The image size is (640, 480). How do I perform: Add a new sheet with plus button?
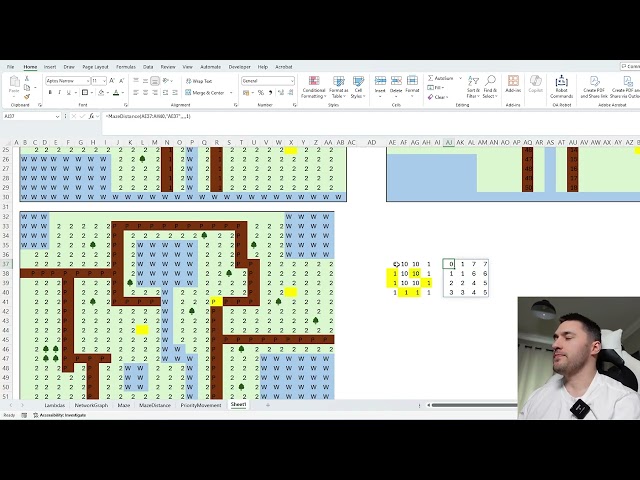coord(268,405)
